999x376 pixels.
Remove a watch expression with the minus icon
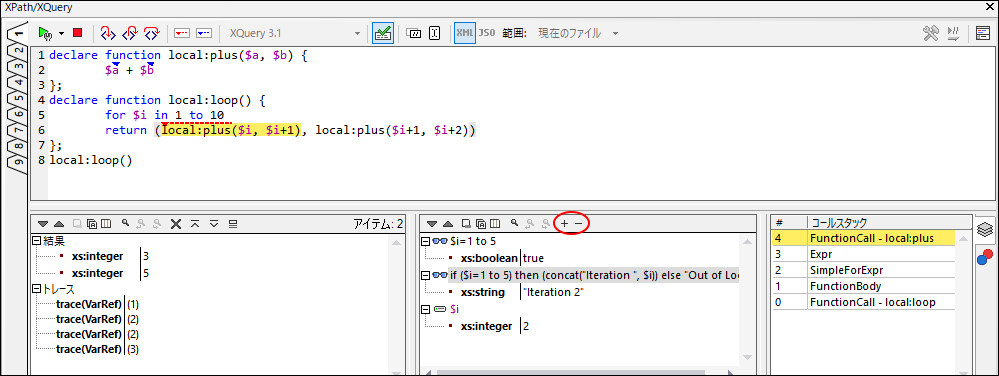579,224
